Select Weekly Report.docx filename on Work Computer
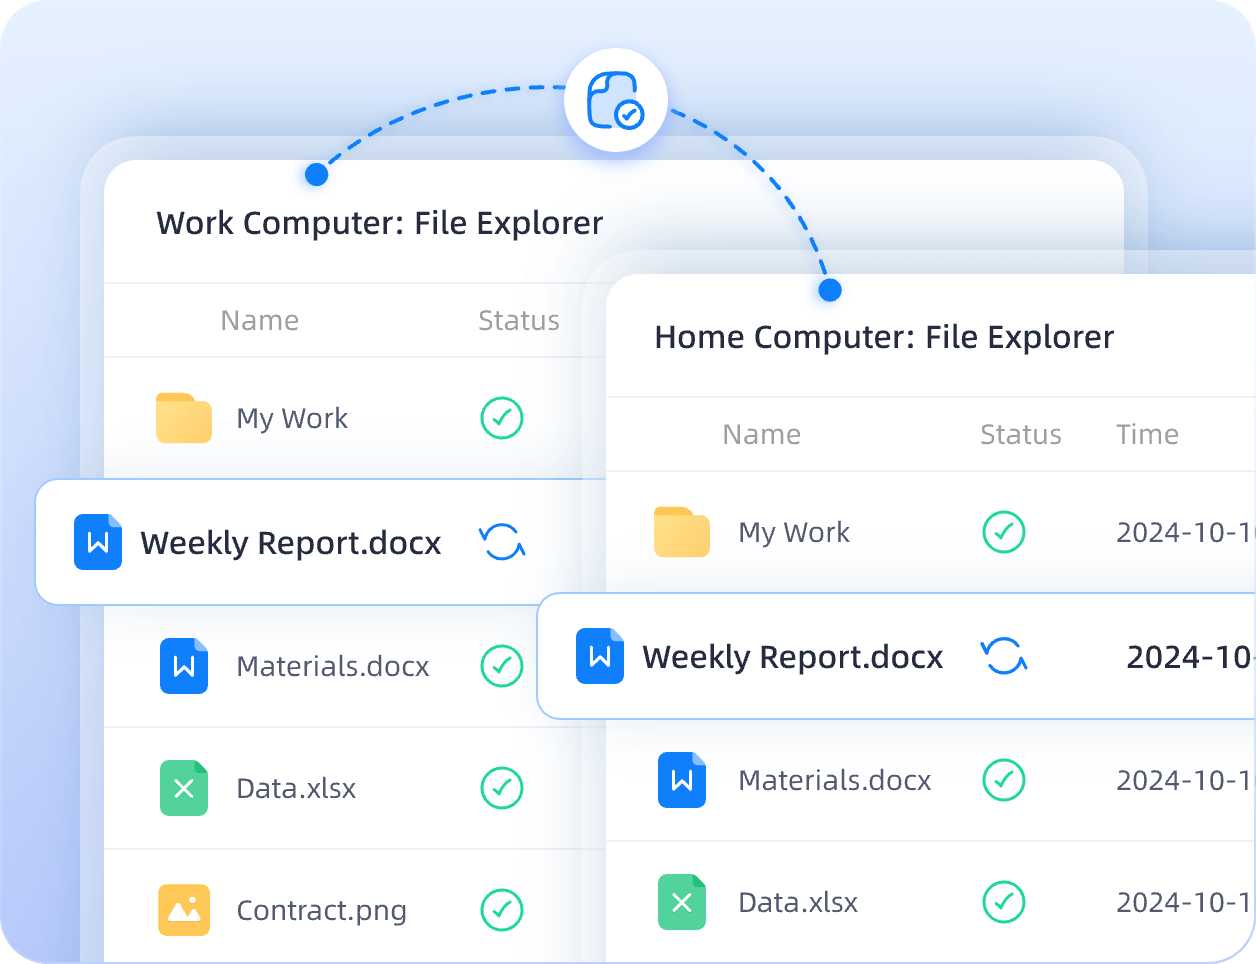This screenshot has height=964, width=1256. [290, 543]
